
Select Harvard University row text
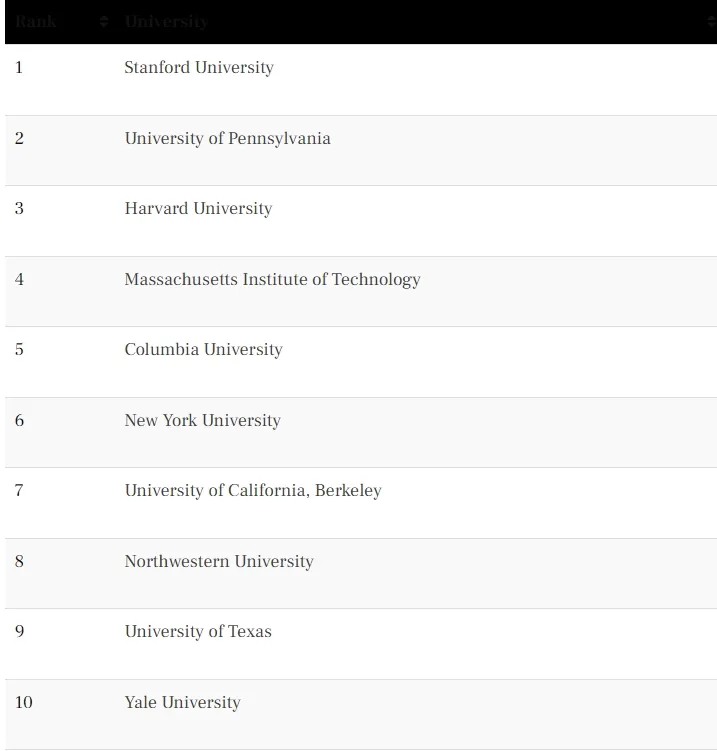click(x=198, y=209)
